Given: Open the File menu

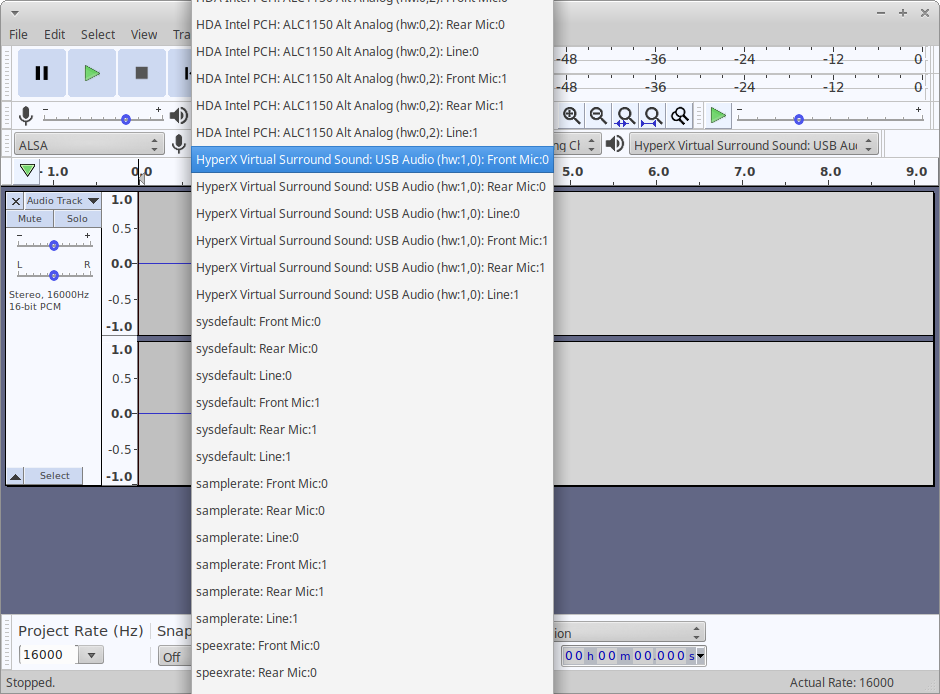Looking at the screenshot, I should 18,33.
